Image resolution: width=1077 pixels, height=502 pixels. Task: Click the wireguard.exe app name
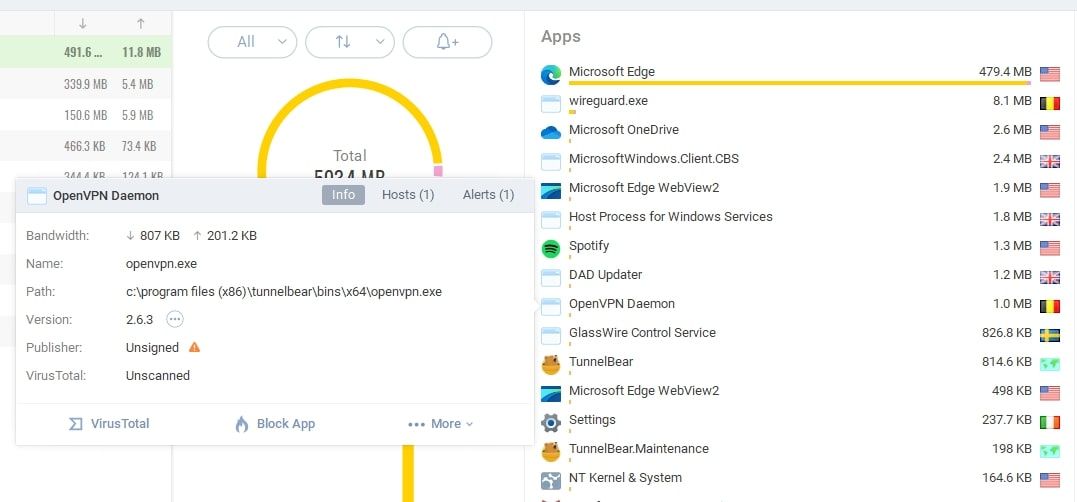[608, 100]
